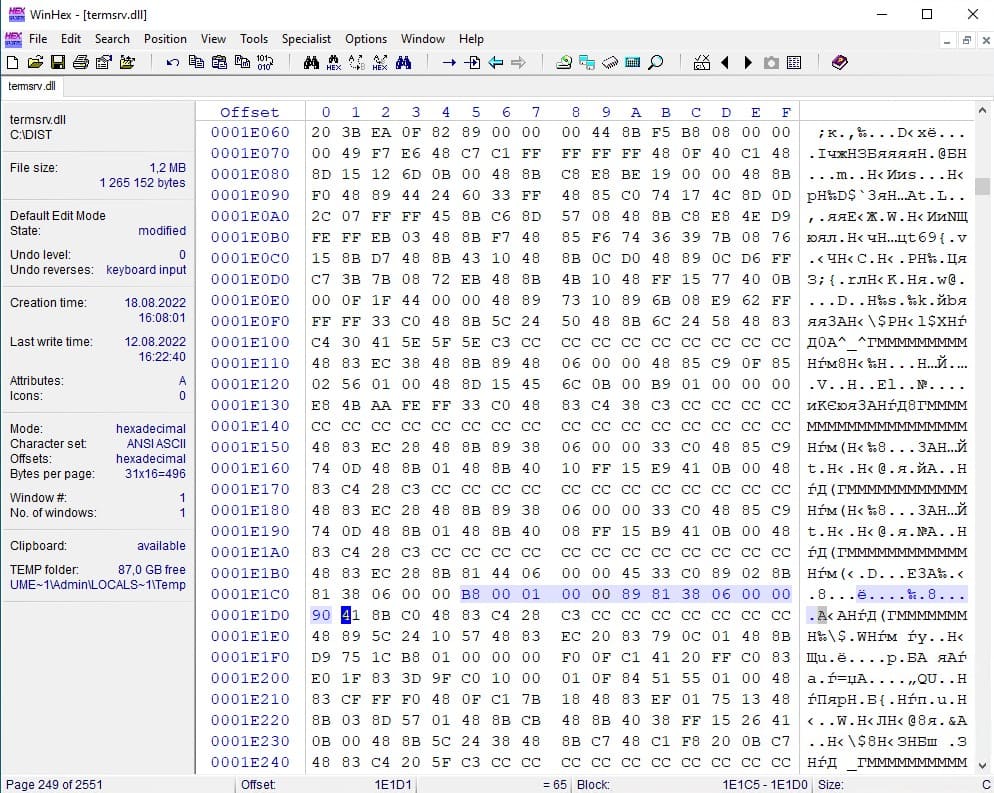Click the Offset column header

click(250, 112)
